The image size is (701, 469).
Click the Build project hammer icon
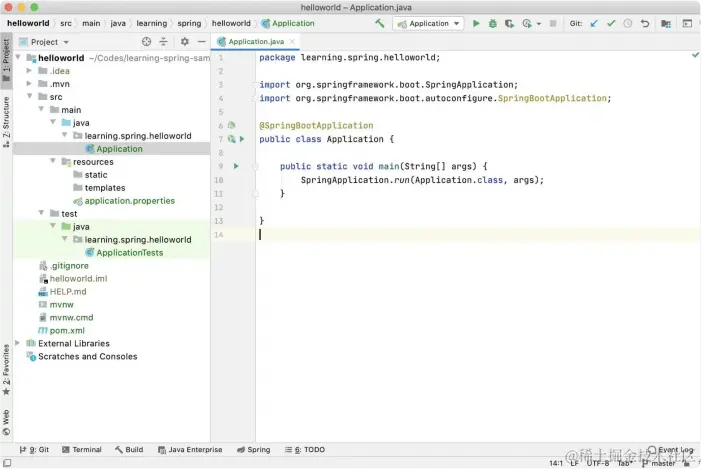[x=380, y=23]
